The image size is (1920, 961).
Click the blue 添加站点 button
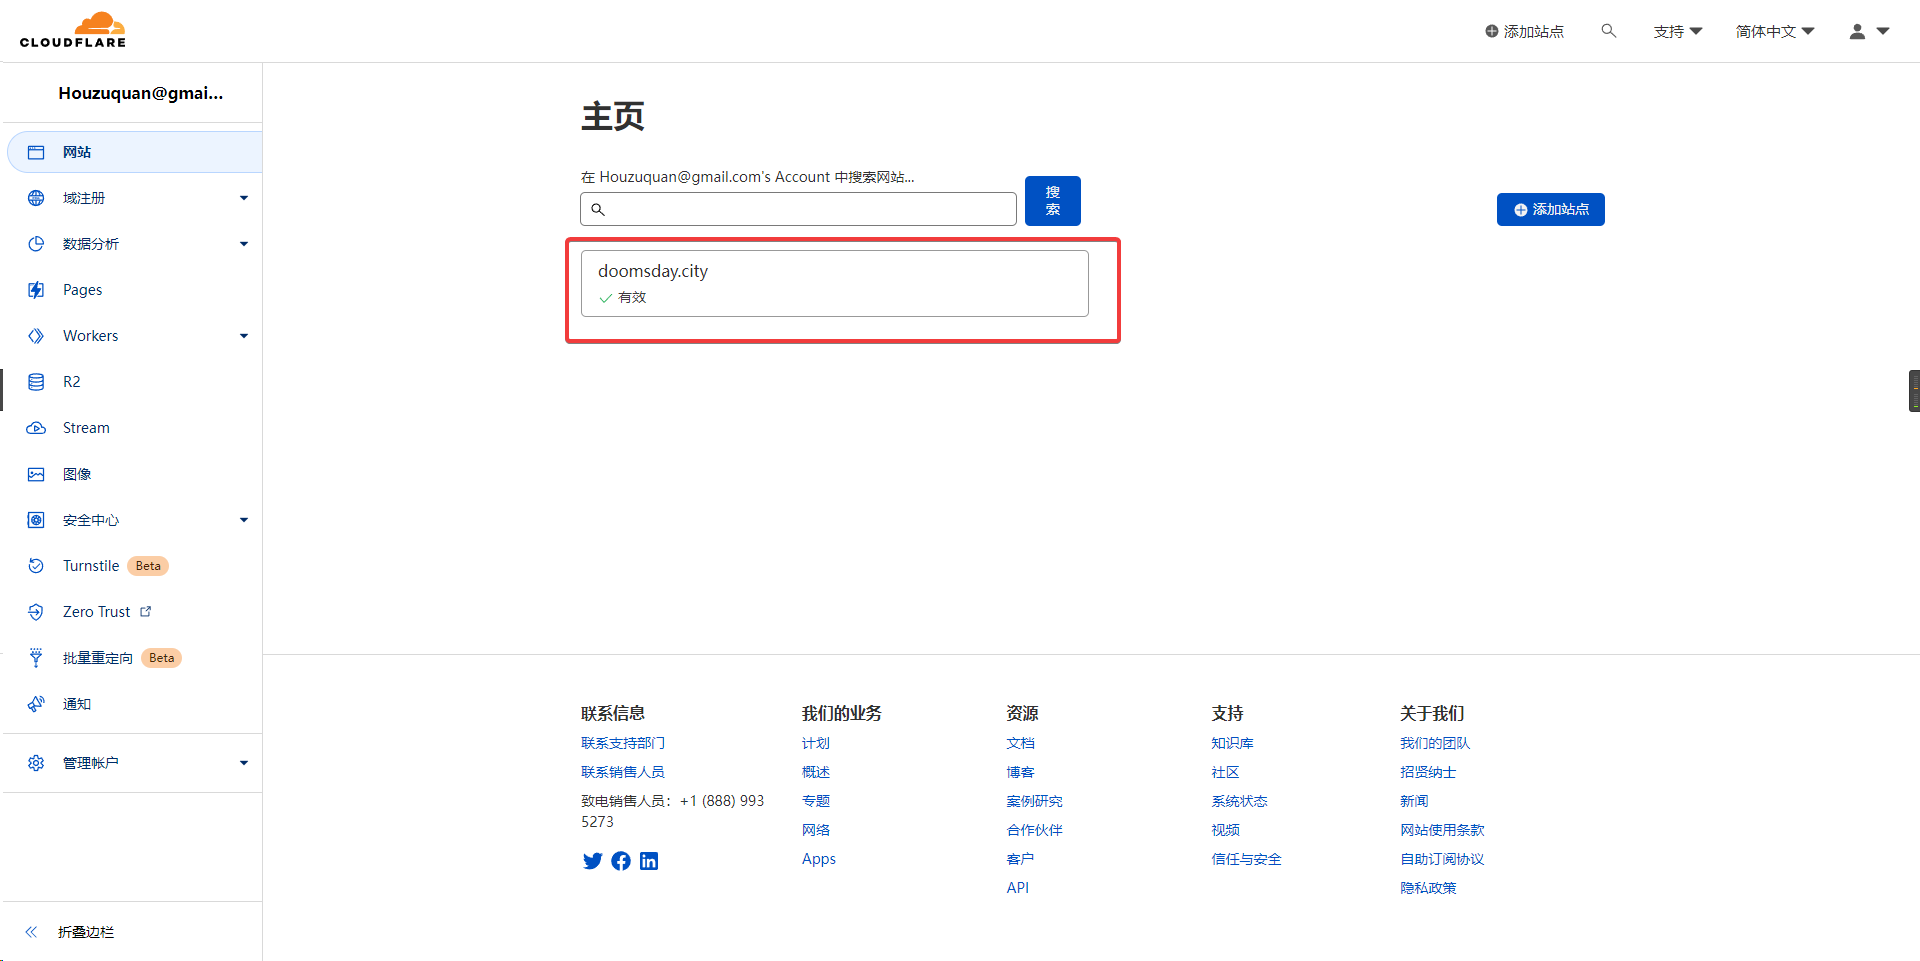[1550, 209]
